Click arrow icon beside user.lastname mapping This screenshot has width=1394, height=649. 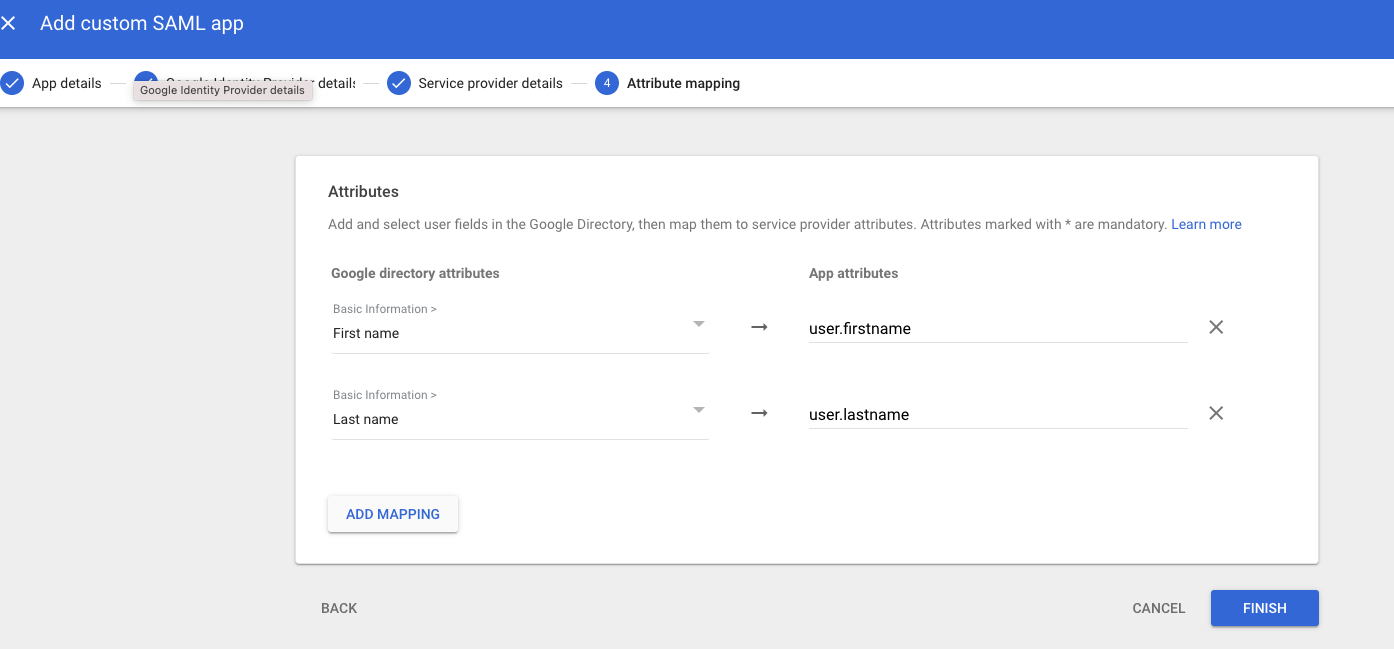pyautogui.click(x=759, y=413)
